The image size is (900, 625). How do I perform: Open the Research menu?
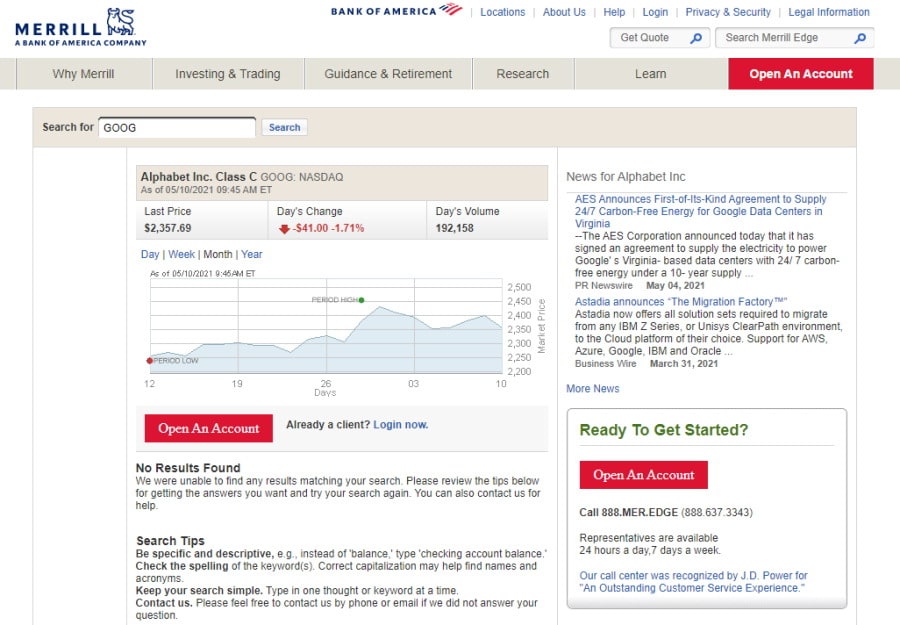click(x=523, y=74)
